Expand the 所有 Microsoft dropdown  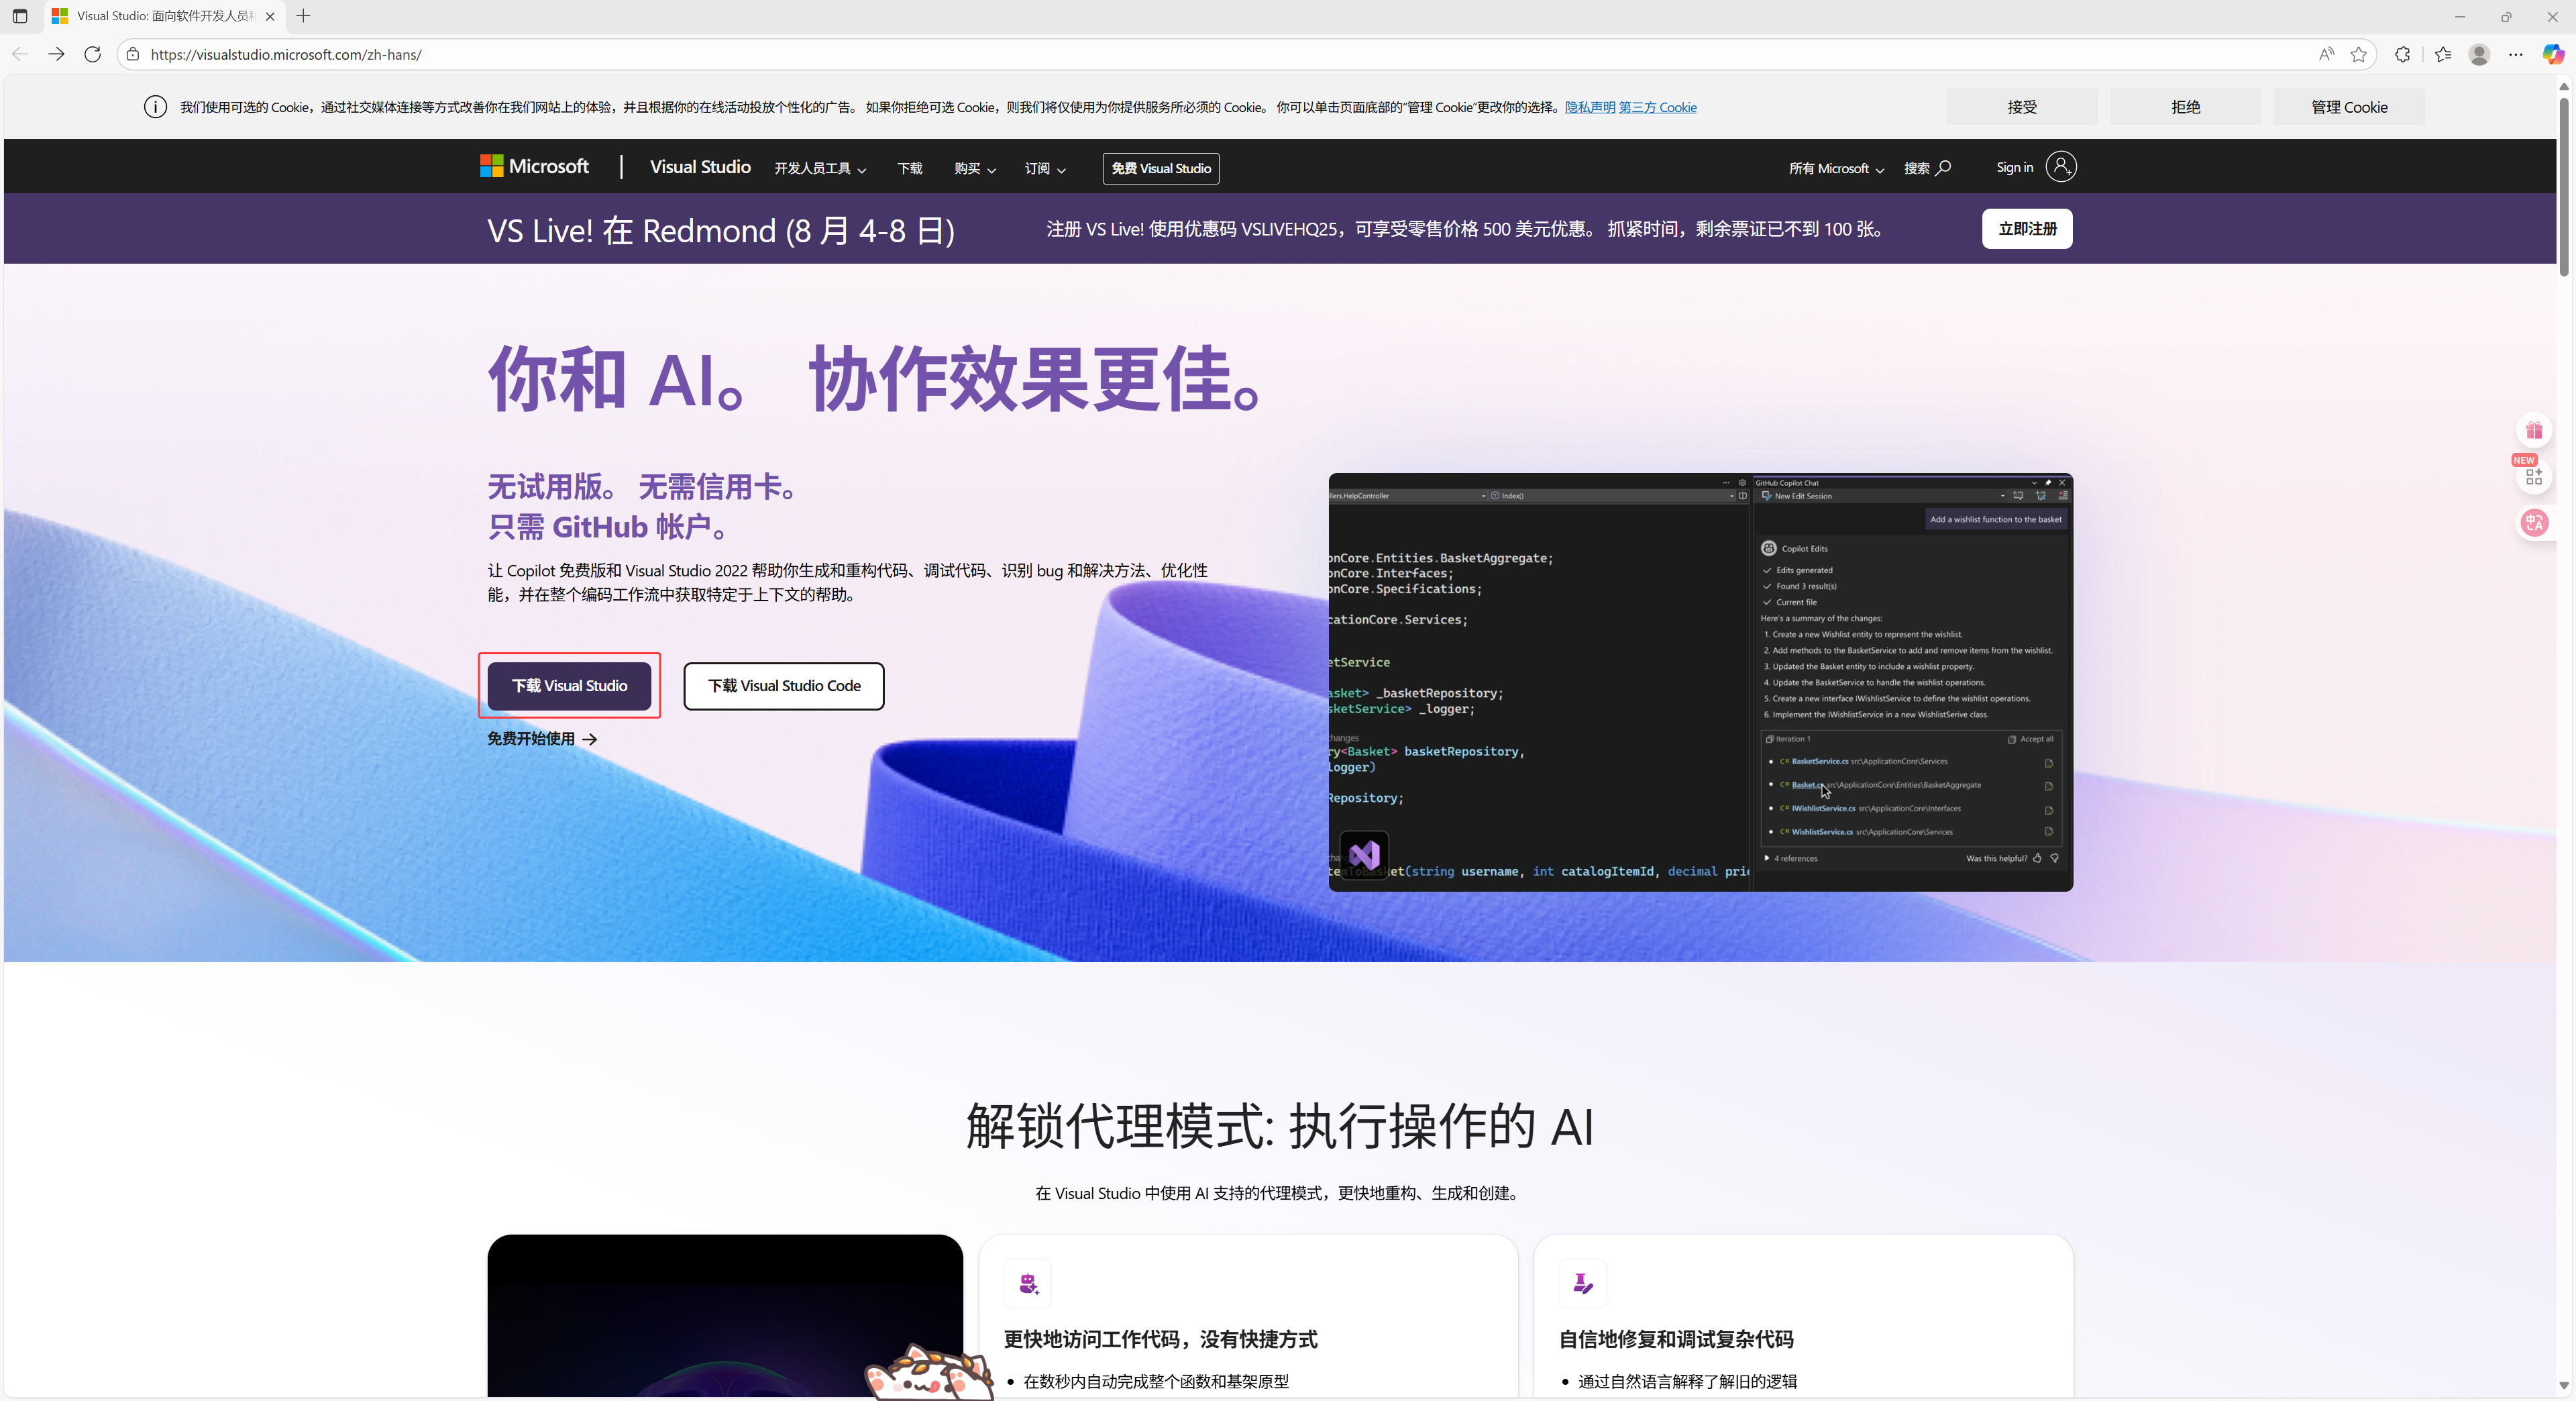[x=1837, y=168]
